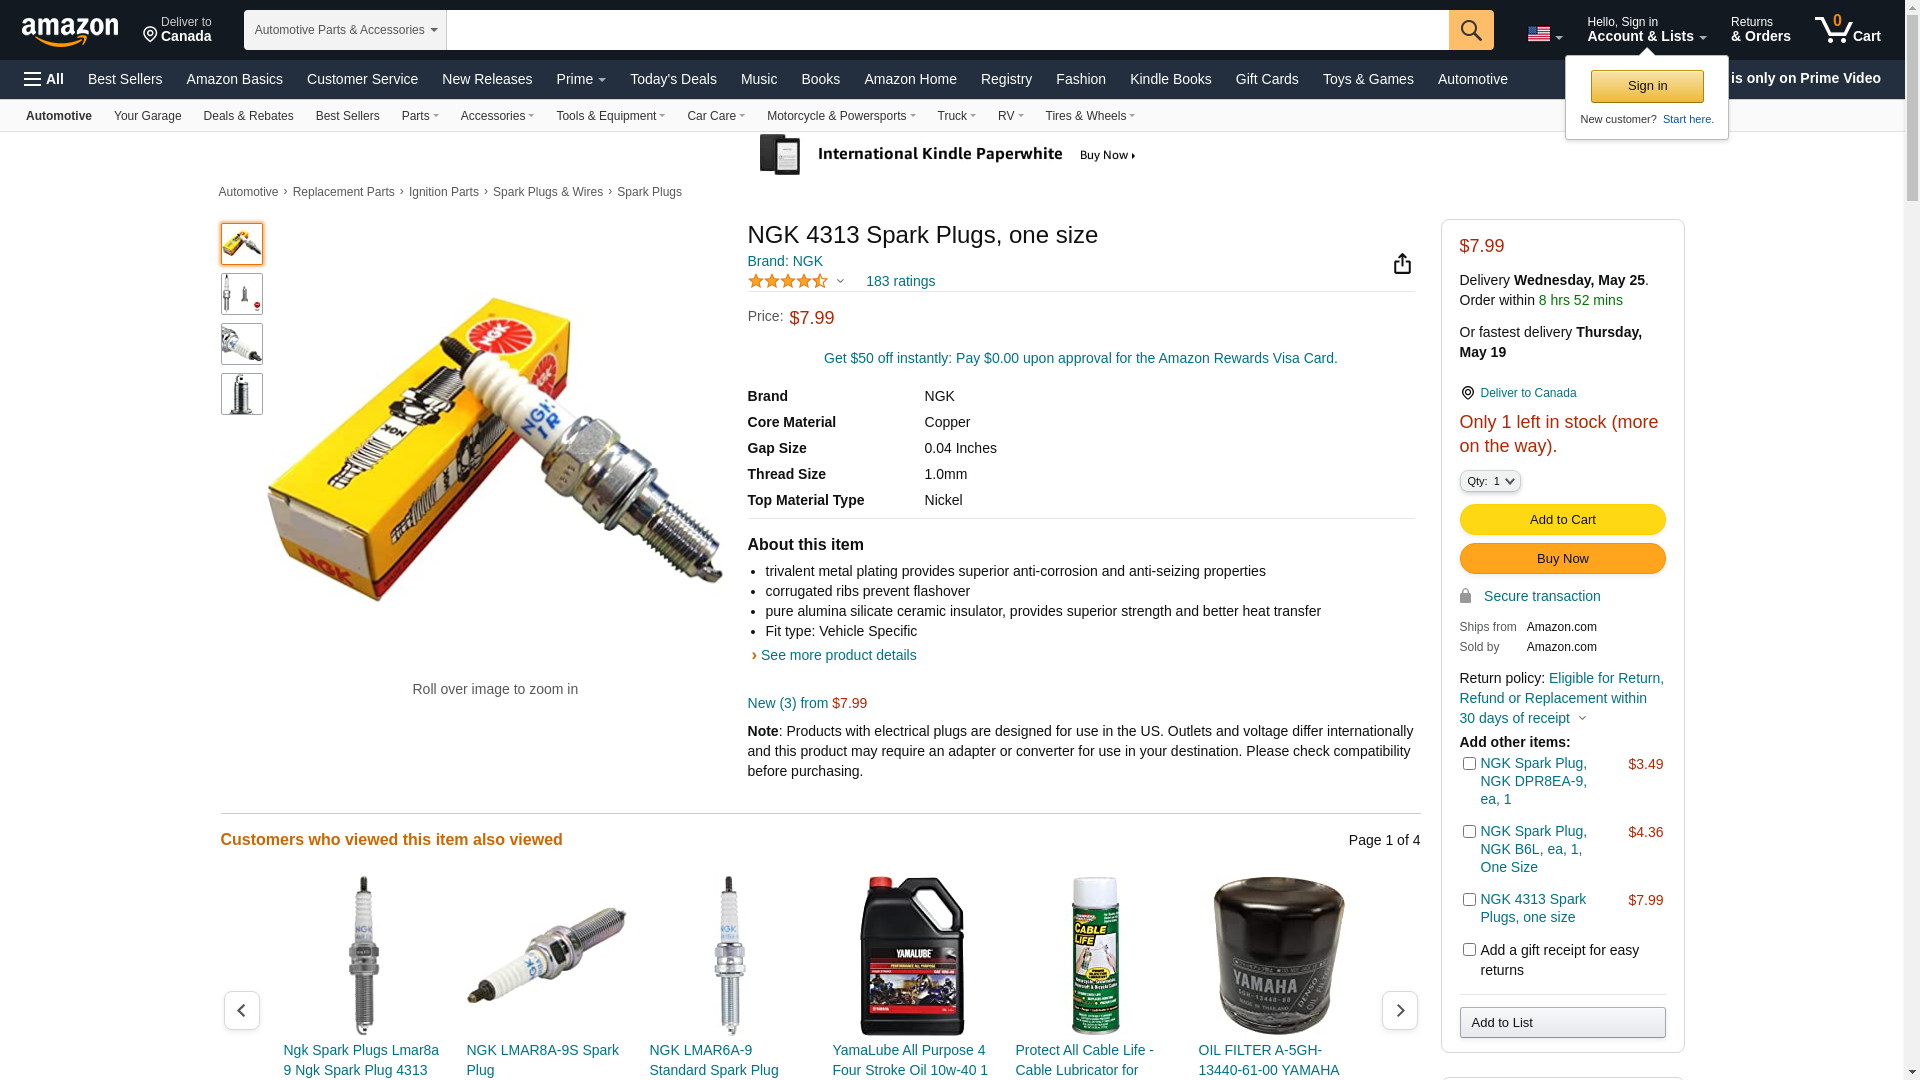The image size is (1920, 1080).
Task: Click the US flag language selector
Action: 1545,35
